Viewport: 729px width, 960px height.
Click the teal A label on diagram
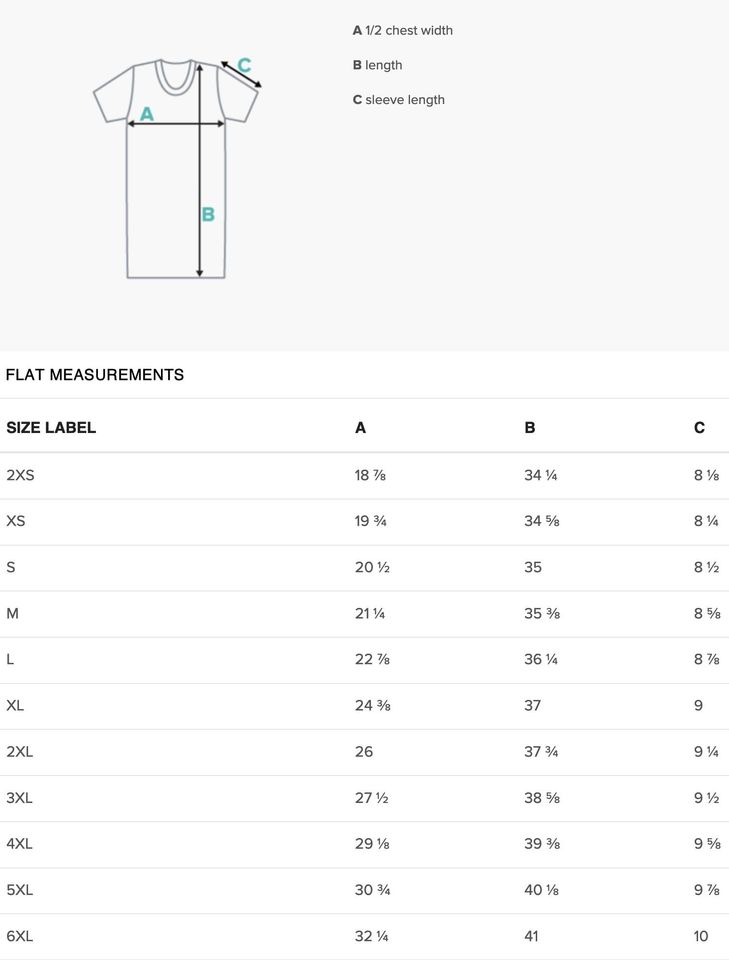coord(147,114)
